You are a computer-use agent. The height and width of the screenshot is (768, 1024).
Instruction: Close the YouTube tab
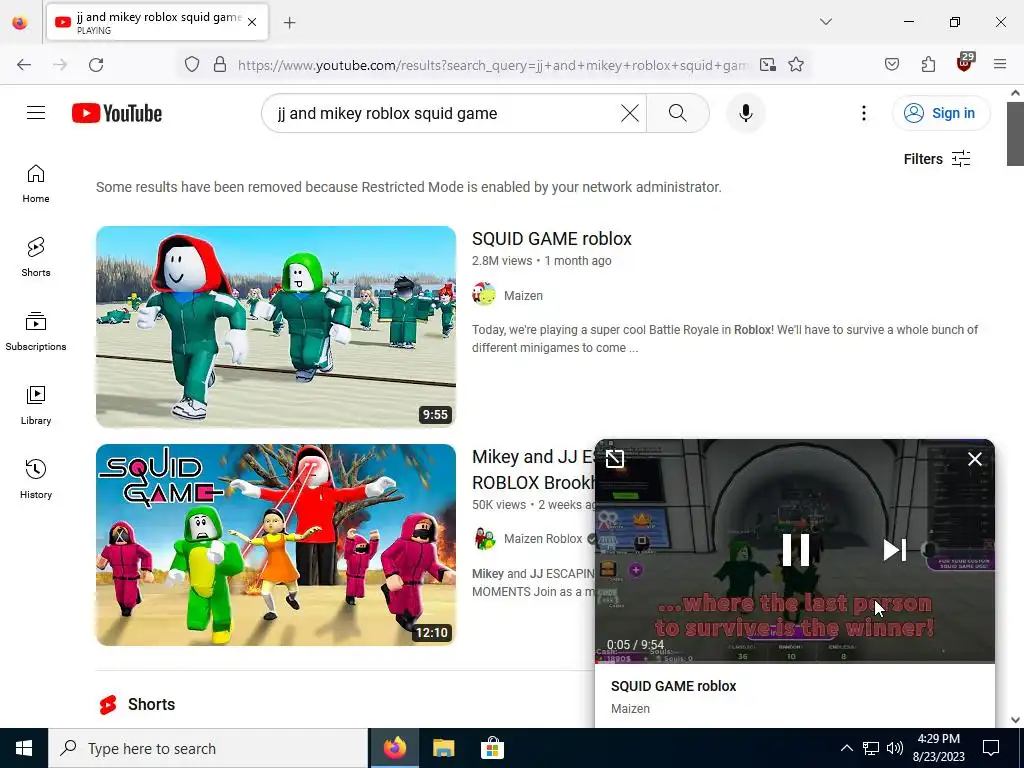coord(252,23)
